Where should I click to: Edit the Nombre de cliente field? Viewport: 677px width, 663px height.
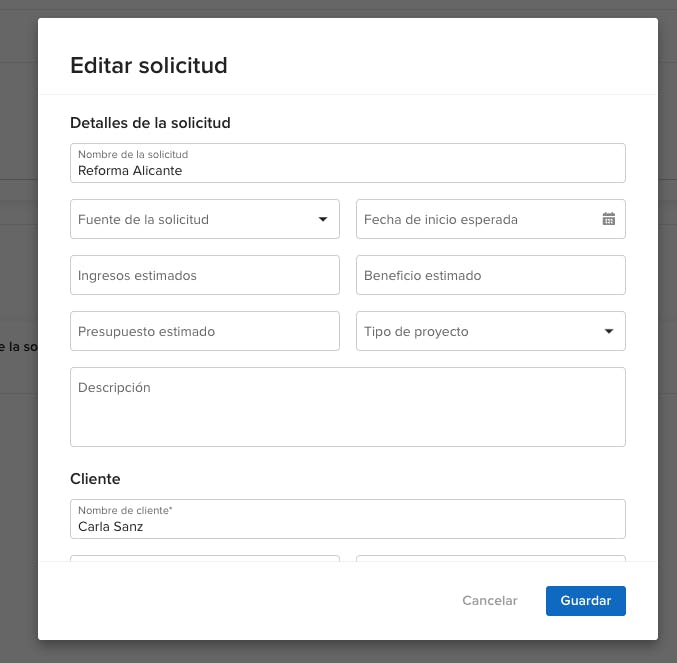click(347, 525)
